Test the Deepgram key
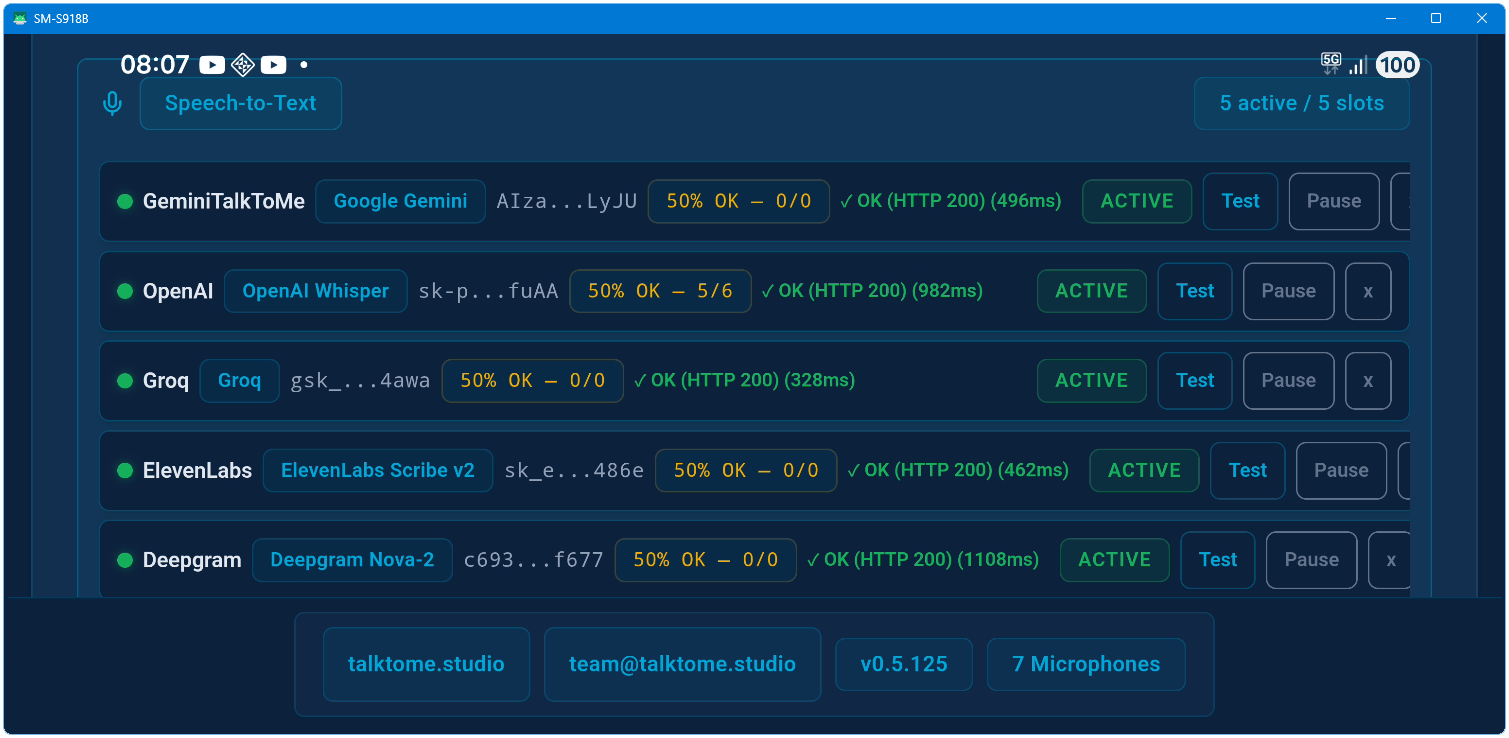 pos(1218,560)
